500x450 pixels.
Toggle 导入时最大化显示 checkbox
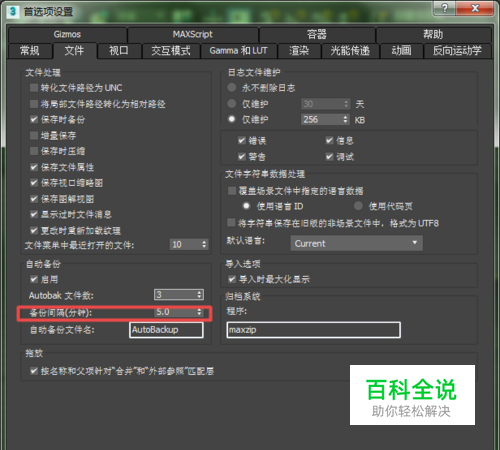point(232,279)
